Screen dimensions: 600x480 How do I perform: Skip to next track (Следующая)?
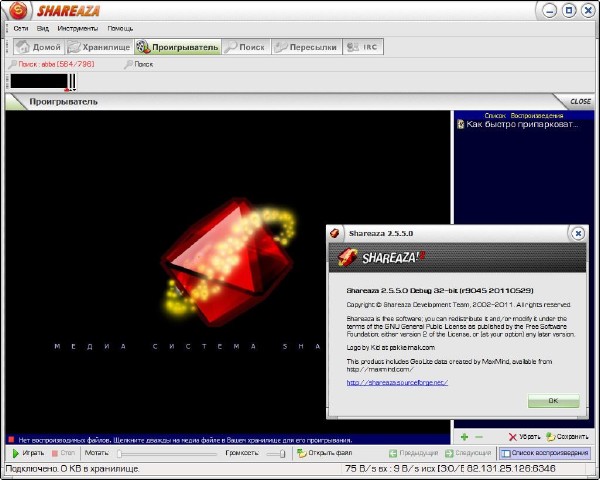467,453
